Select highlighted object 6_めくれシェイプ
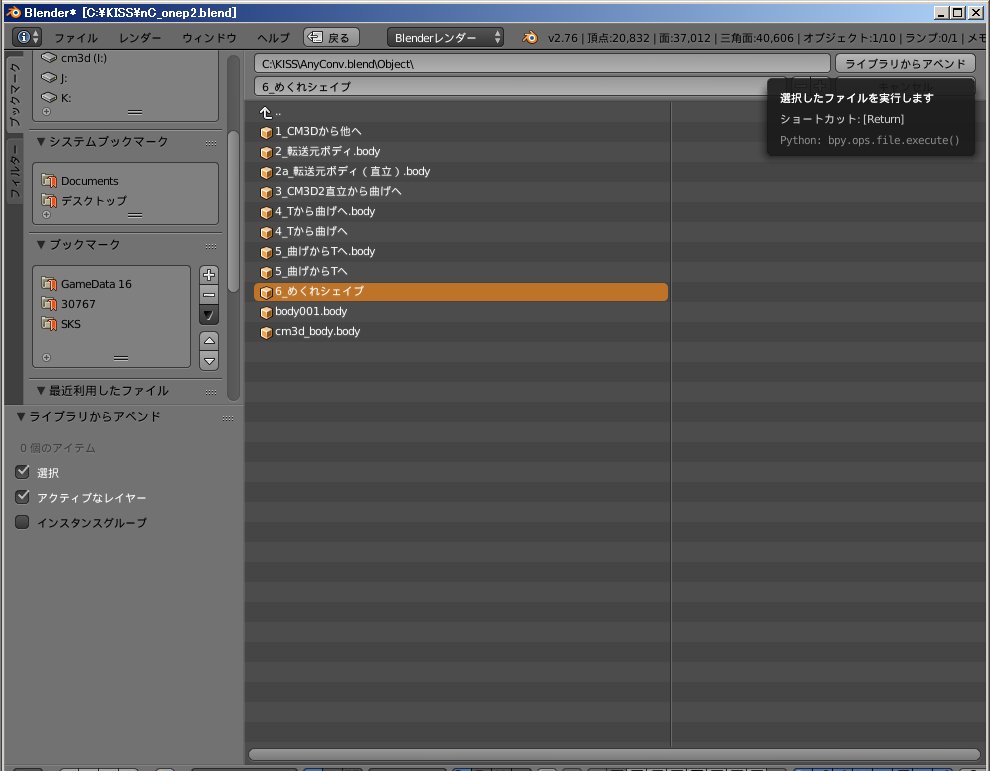The width and height of the screenshot is (990, 771). point(460,291)
